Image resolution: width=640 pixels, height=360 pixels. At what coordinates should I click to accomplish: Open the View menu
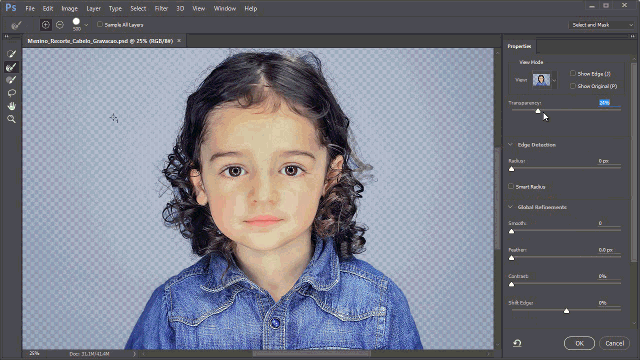click(198, 8)
